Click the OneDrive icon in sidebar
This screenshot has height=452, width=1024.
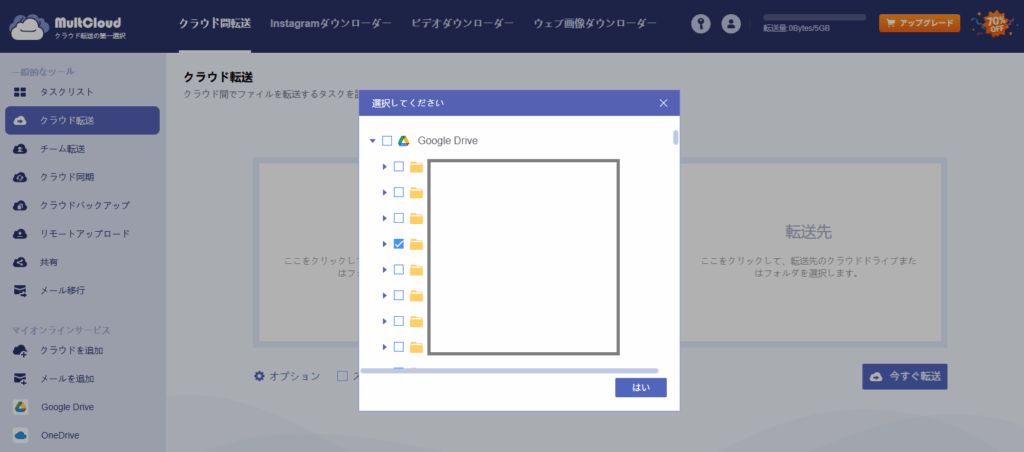pyautogui.click(x=20, y=435)
